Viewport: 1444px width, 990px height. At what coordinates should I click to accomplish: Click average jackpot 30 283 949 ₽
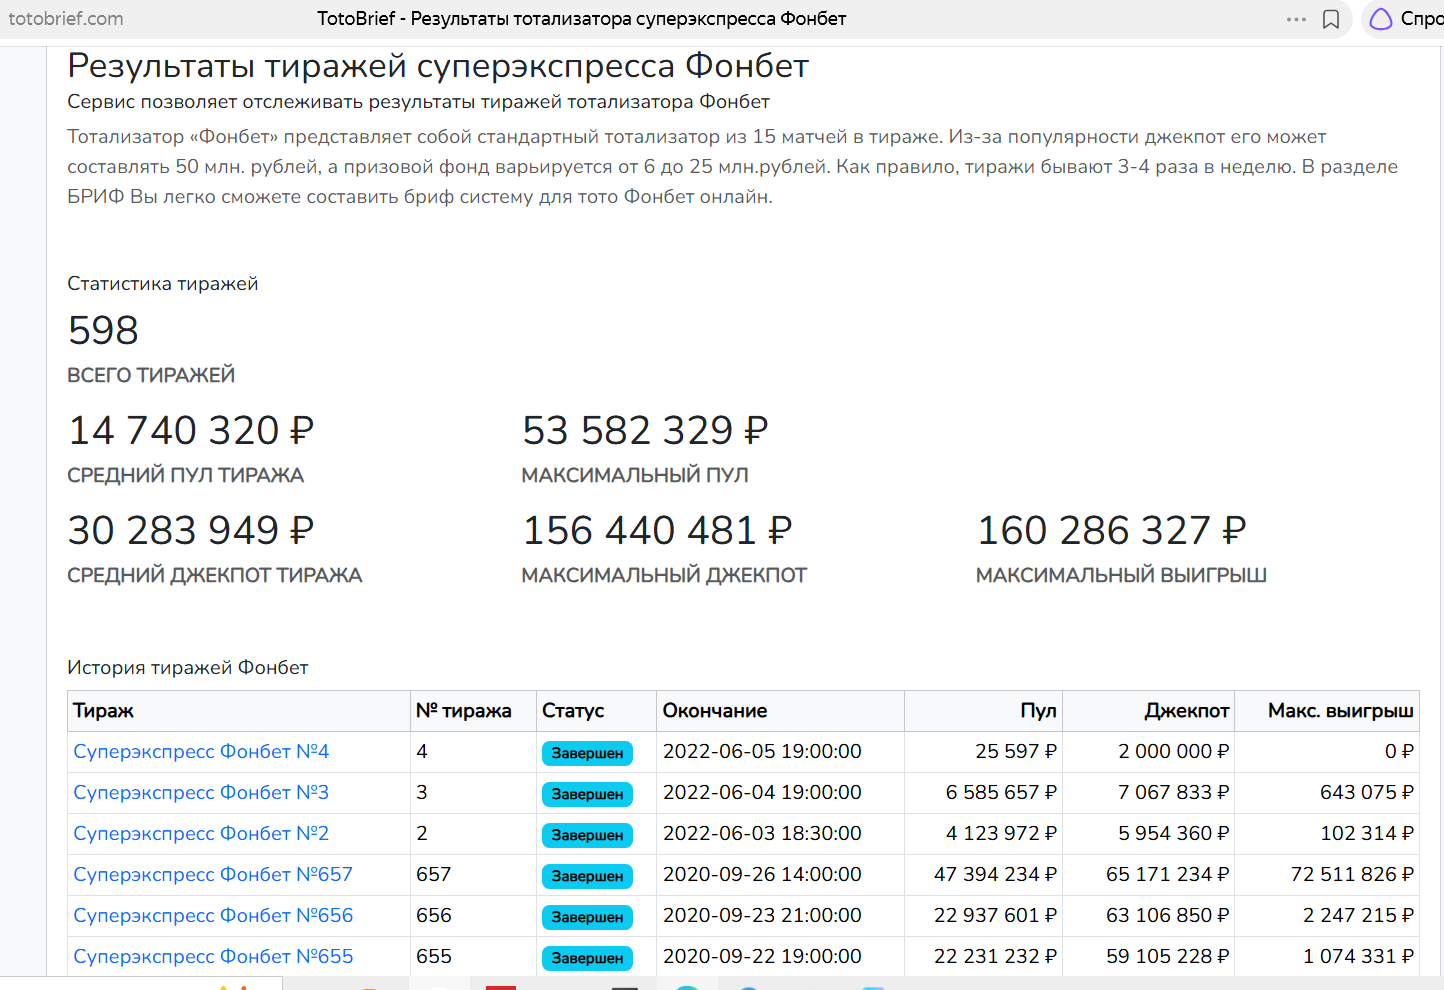(191, 530)
